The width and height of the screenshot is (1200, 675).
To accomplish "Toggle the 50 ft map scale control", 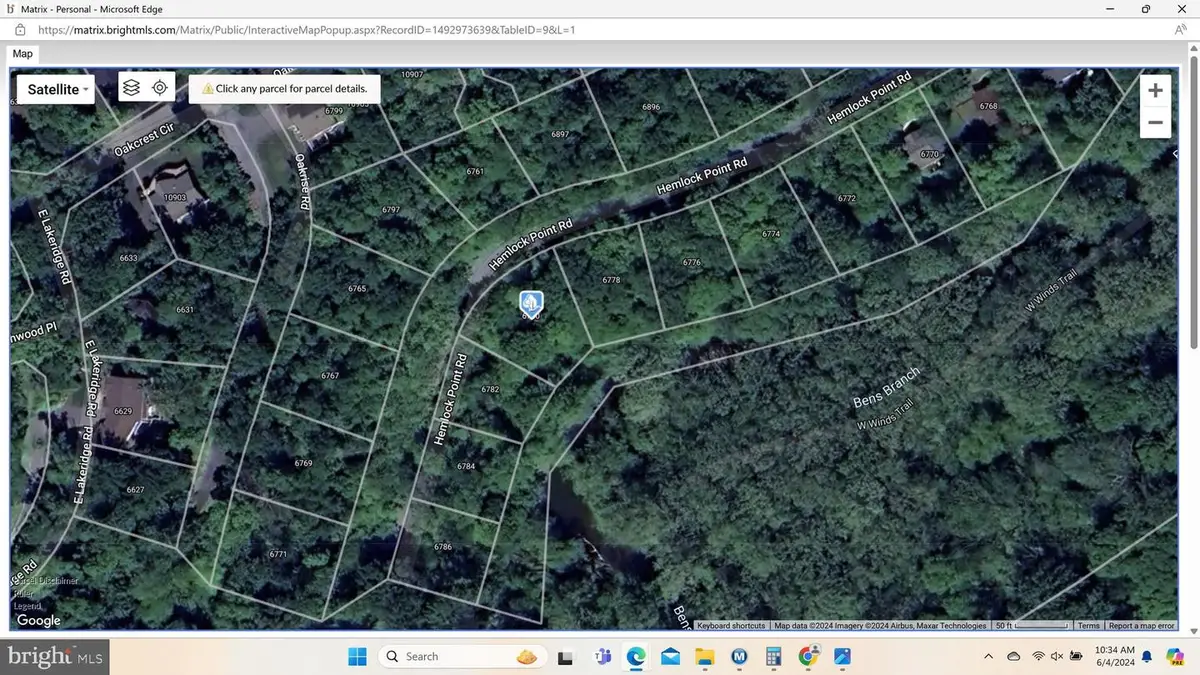I will pyautogui.click(x=1032, y=626).
